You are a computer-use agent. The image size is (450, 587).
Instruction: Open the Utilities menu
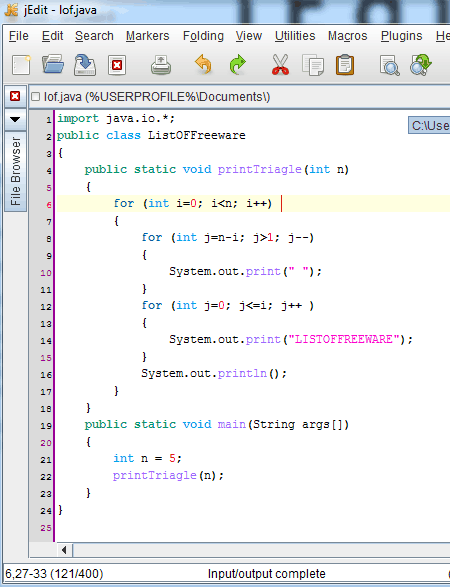click(295, 36)
